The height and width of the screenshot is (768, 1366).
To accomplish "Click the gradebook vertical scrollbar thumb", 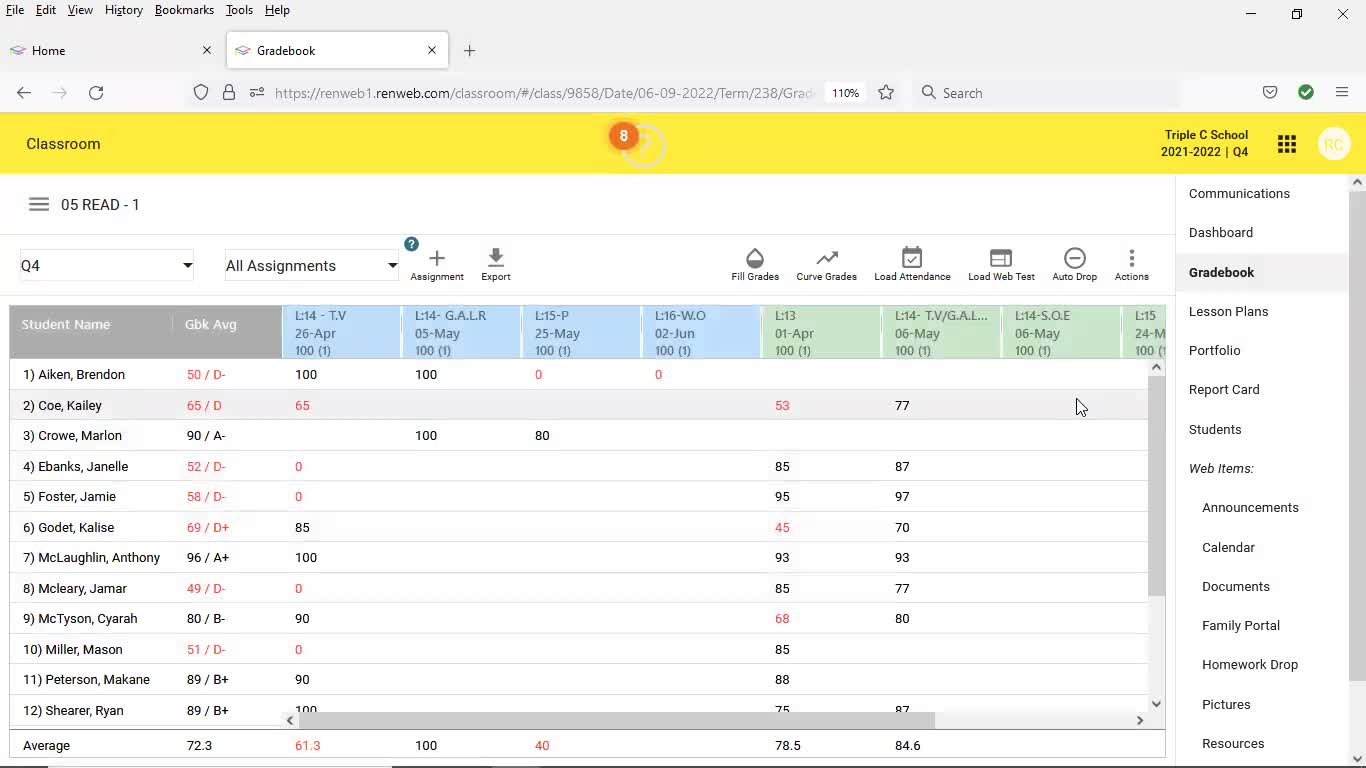I will click(1156, 486).
